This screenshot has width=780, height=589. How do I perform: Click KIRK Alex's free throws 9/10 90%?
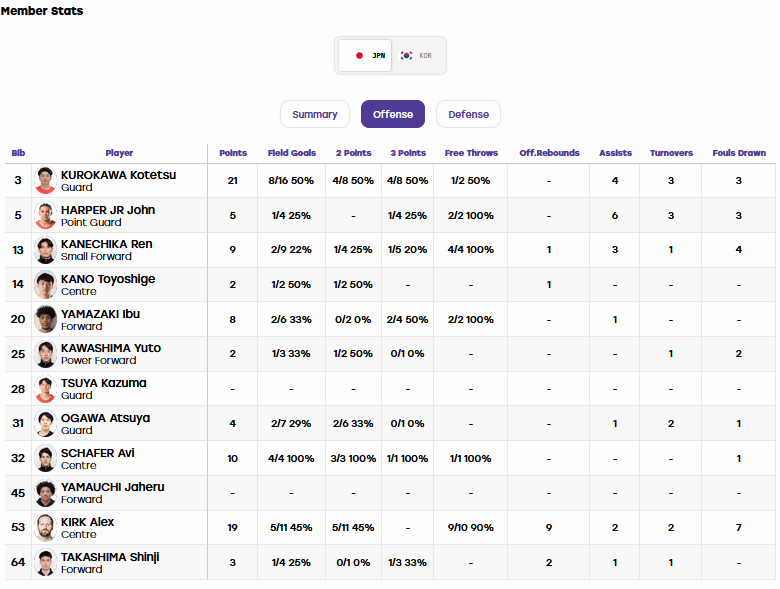[x=471, y=527]
